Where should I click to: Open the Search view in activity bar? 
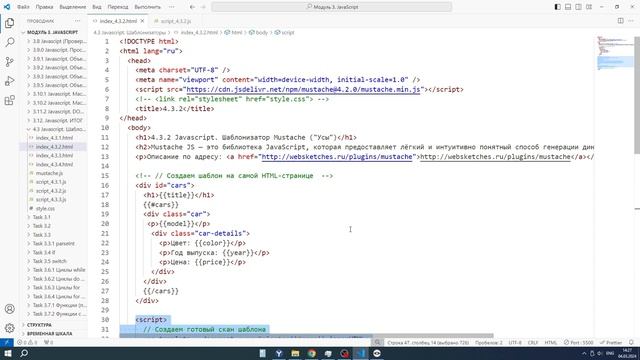pyautogui.click(x=10, y=42)
